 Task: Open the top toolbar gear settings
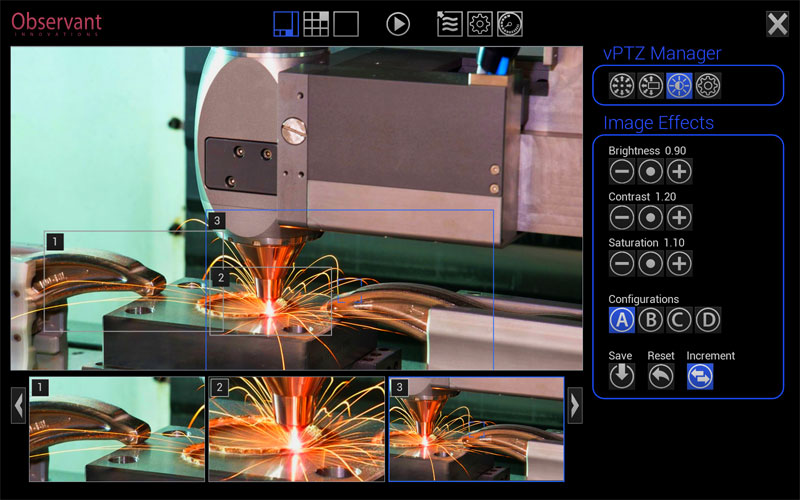[480, 24]
